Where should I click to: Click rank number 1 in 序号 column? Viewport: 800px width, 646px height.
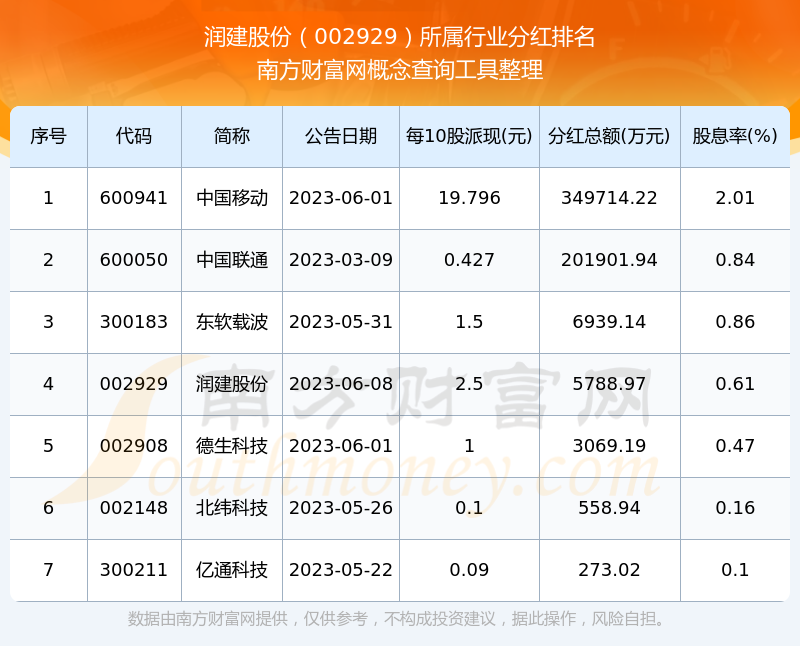48,198
